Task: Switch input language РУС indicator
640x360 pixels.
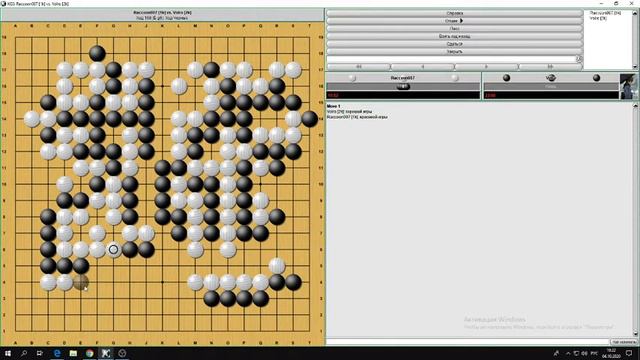Action: click(x=594, y=353)
